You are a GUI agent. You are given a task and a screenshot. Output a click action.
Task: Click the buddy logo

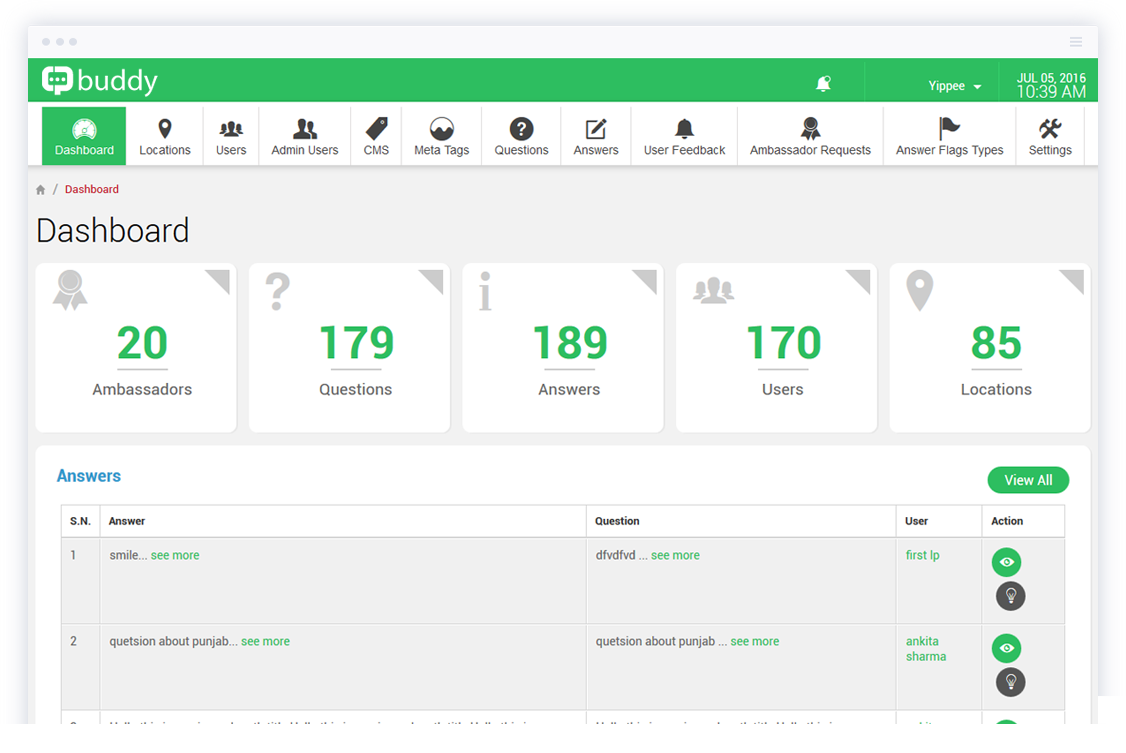[x=100, y=81]
